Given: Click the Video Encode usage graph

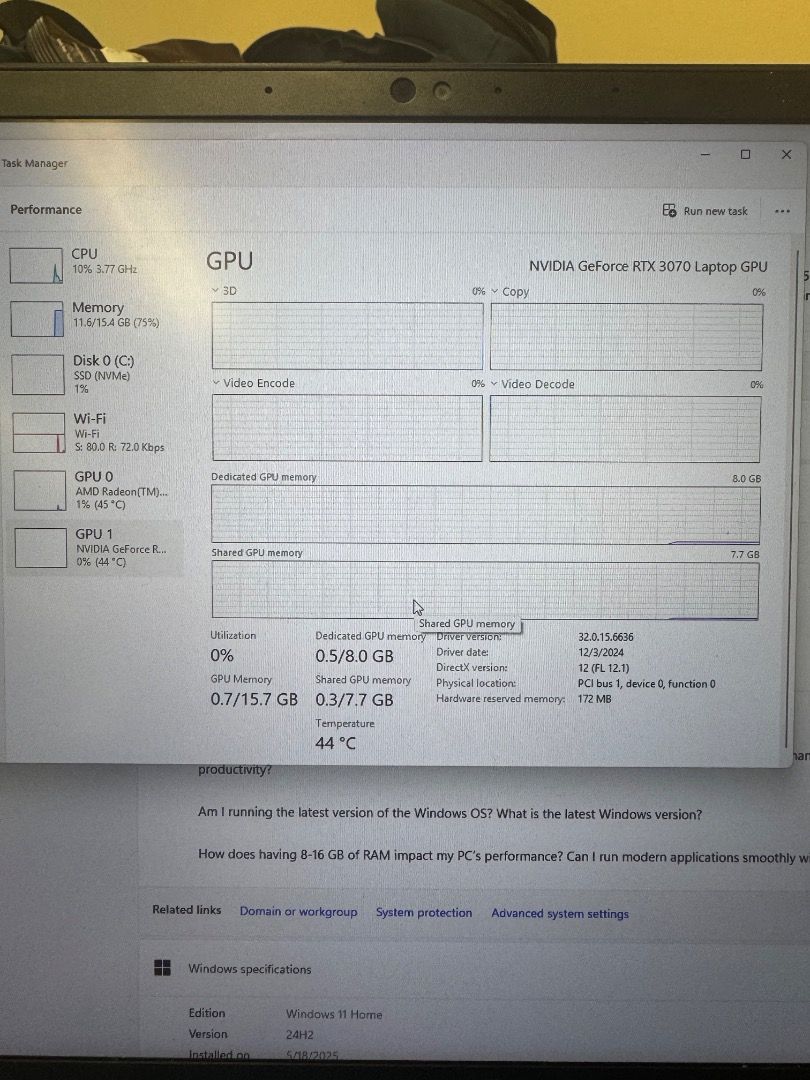Looking at the screenshot, I should click(x=347, y=427).
